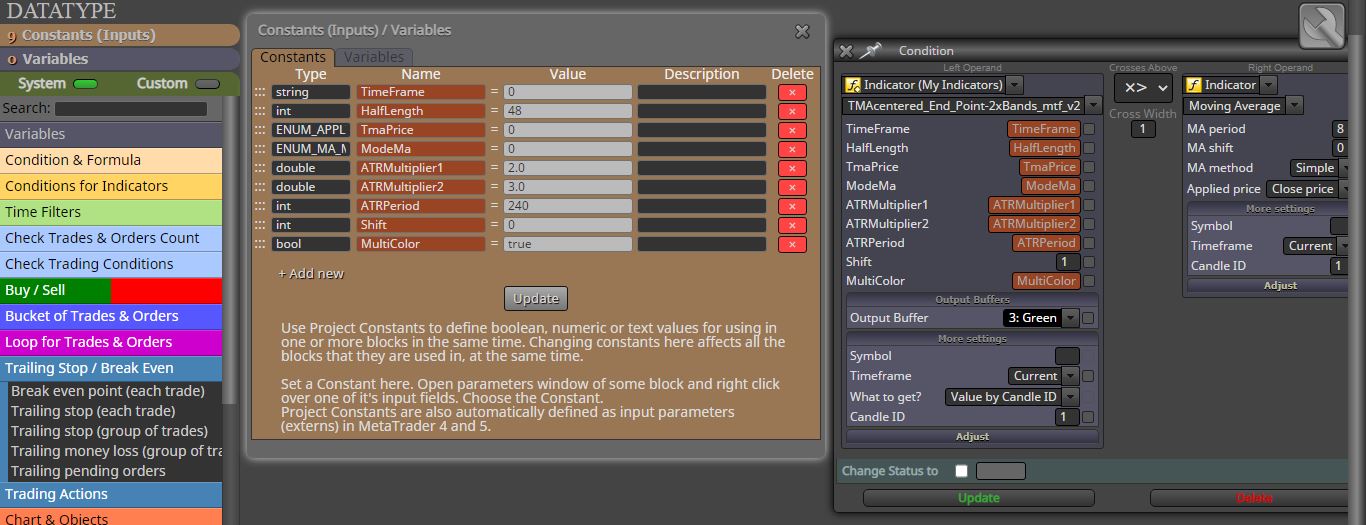Grab drag handle of ATRMultiplier1 row
The width and height of the screenshot is (1366, 525).
click(x=260, y=168)
